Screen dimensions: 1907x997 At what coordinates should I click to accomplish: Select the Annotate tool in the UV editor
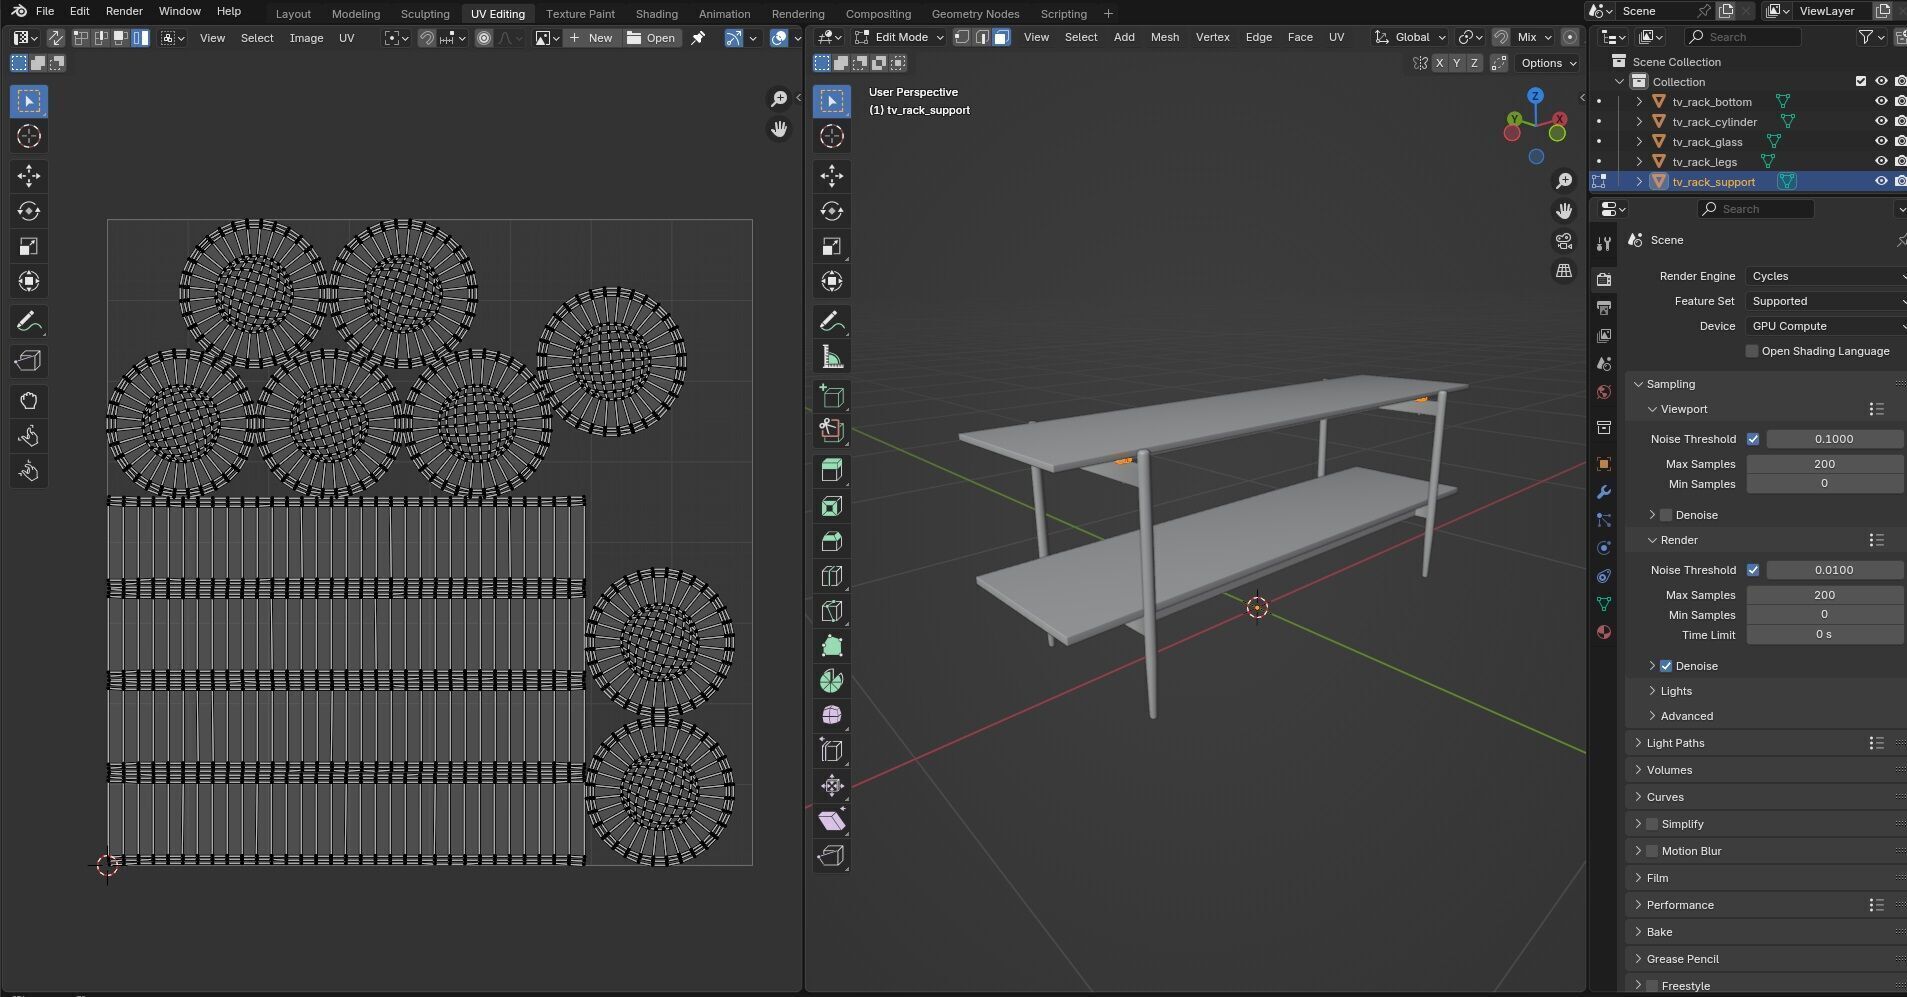tap(29, 321)
